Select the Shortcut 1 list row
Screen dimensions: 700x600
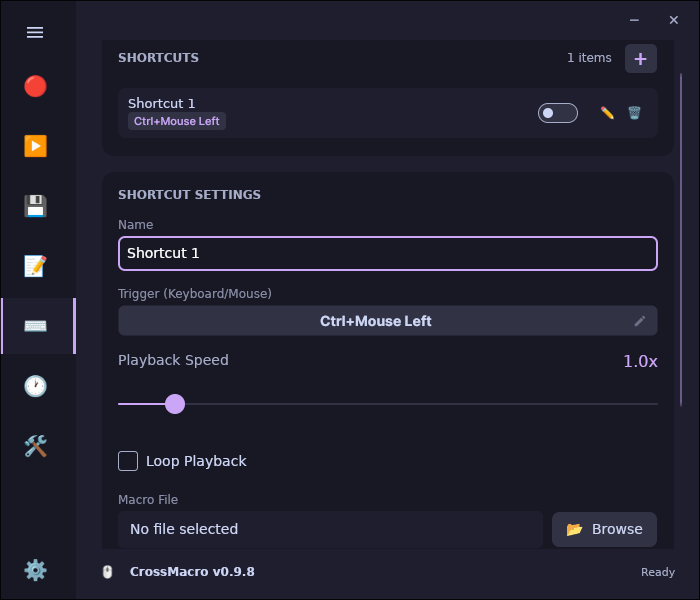(x=388, y=113)
